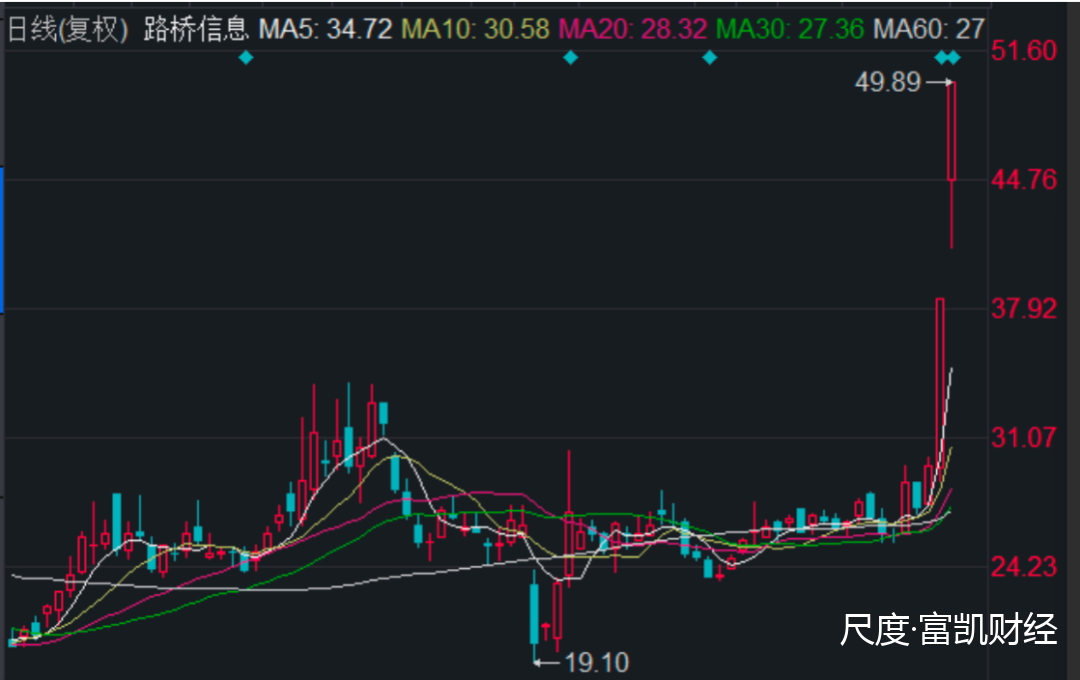Viewport: 1080px width, 680px height.
Task: Select the MA5: 34.72 indicator label
Action: 325,30
